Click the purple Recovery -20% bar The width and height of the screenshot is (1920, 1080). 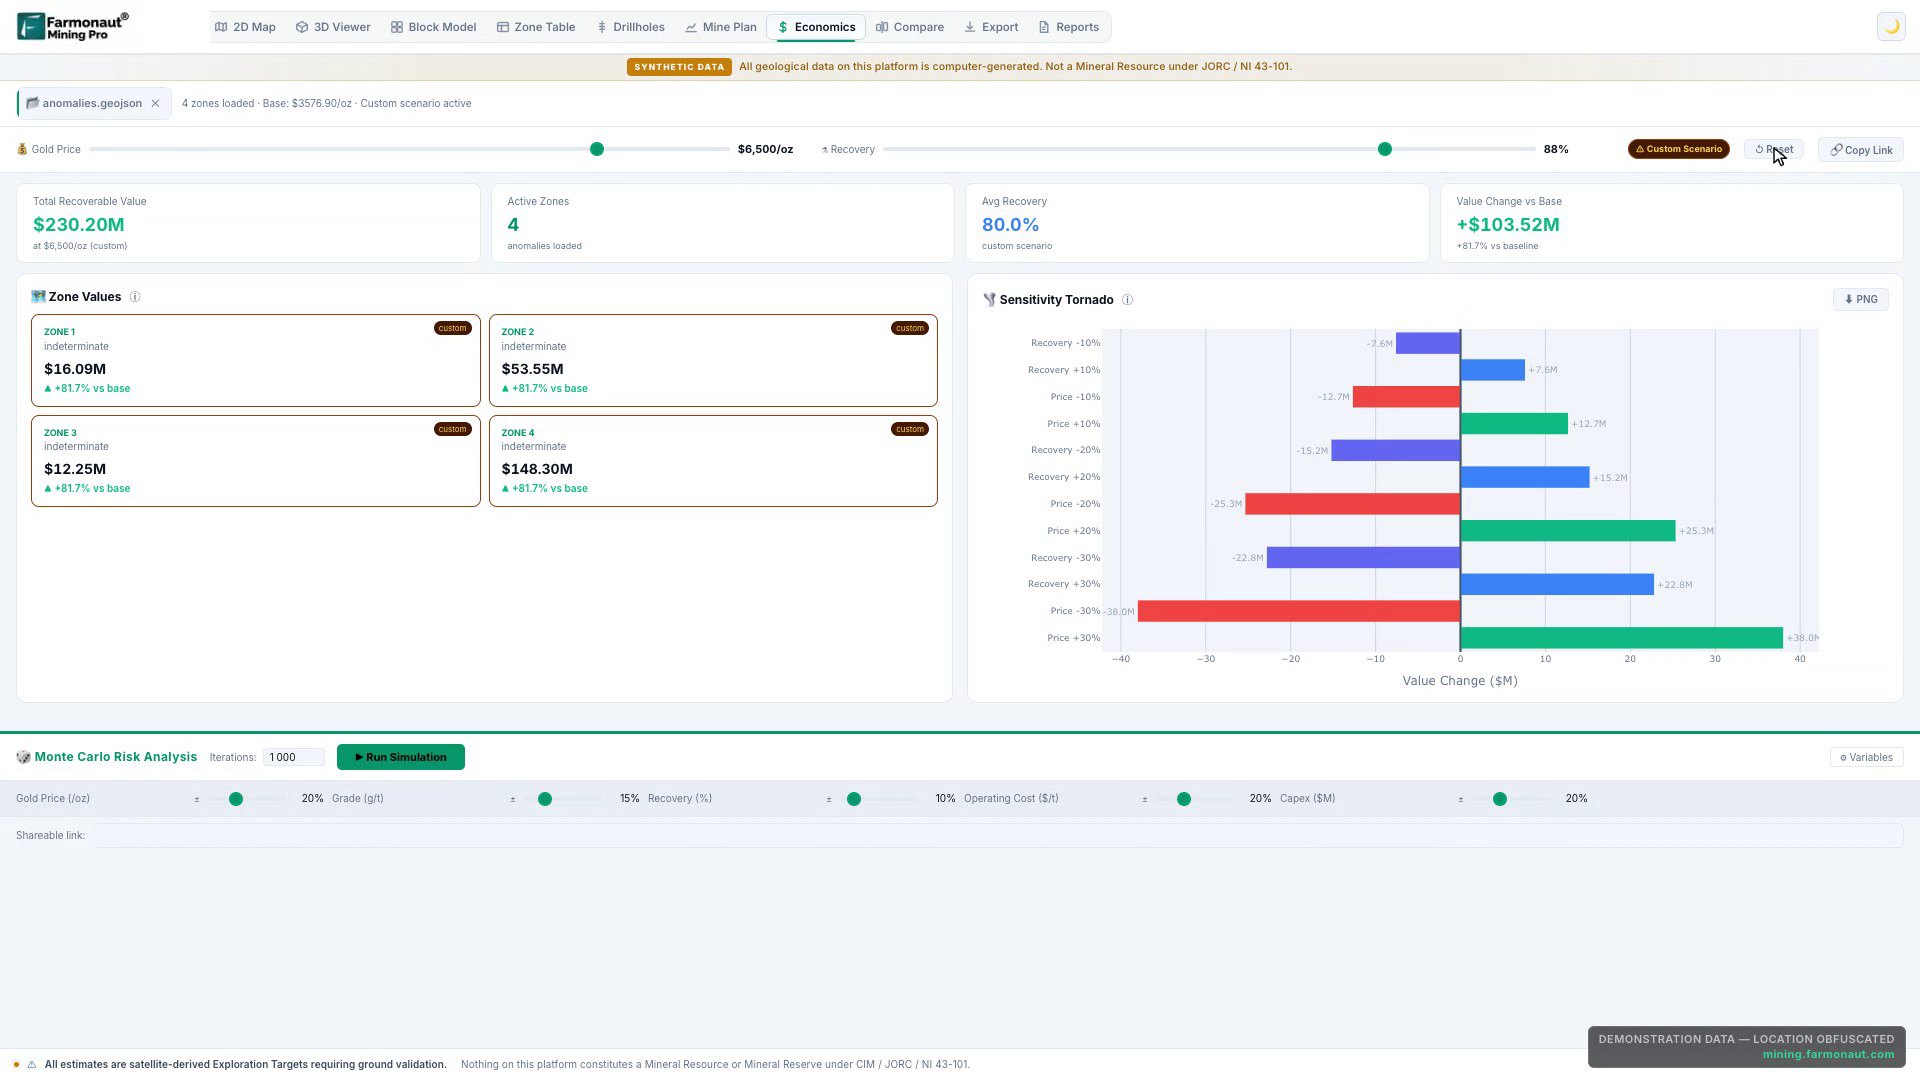coord(1395,450)
